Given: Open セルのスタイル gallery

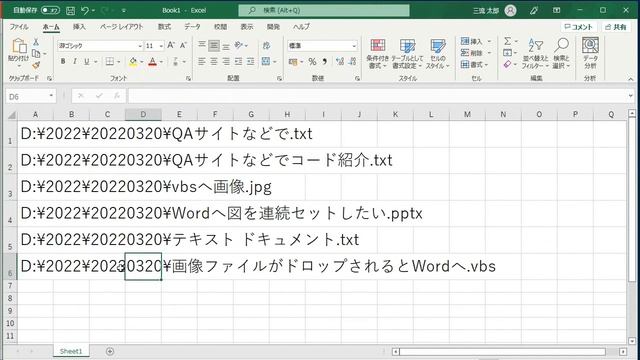Looking at the screenshot, I should 438,53.
